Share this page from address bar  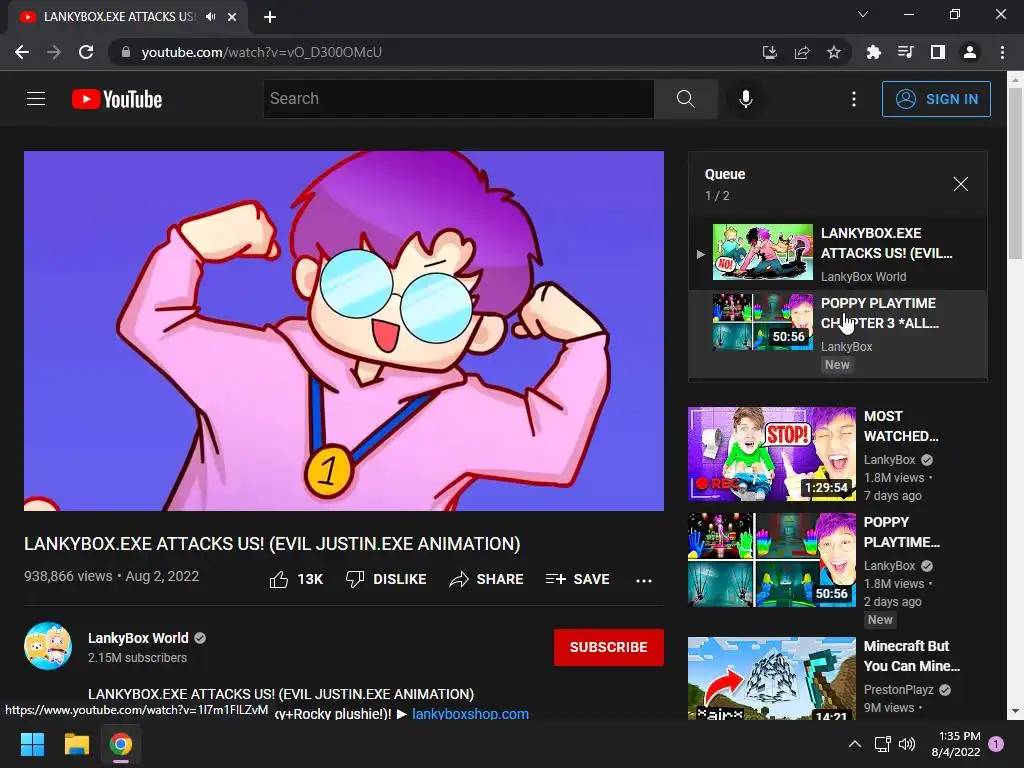(802, 52)
